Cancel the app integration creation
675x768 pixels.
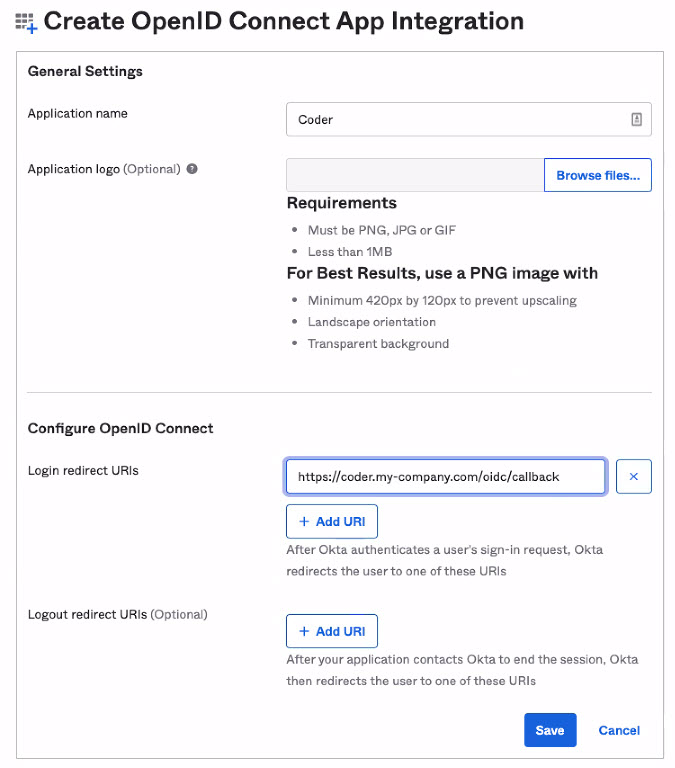coord(619,730)
